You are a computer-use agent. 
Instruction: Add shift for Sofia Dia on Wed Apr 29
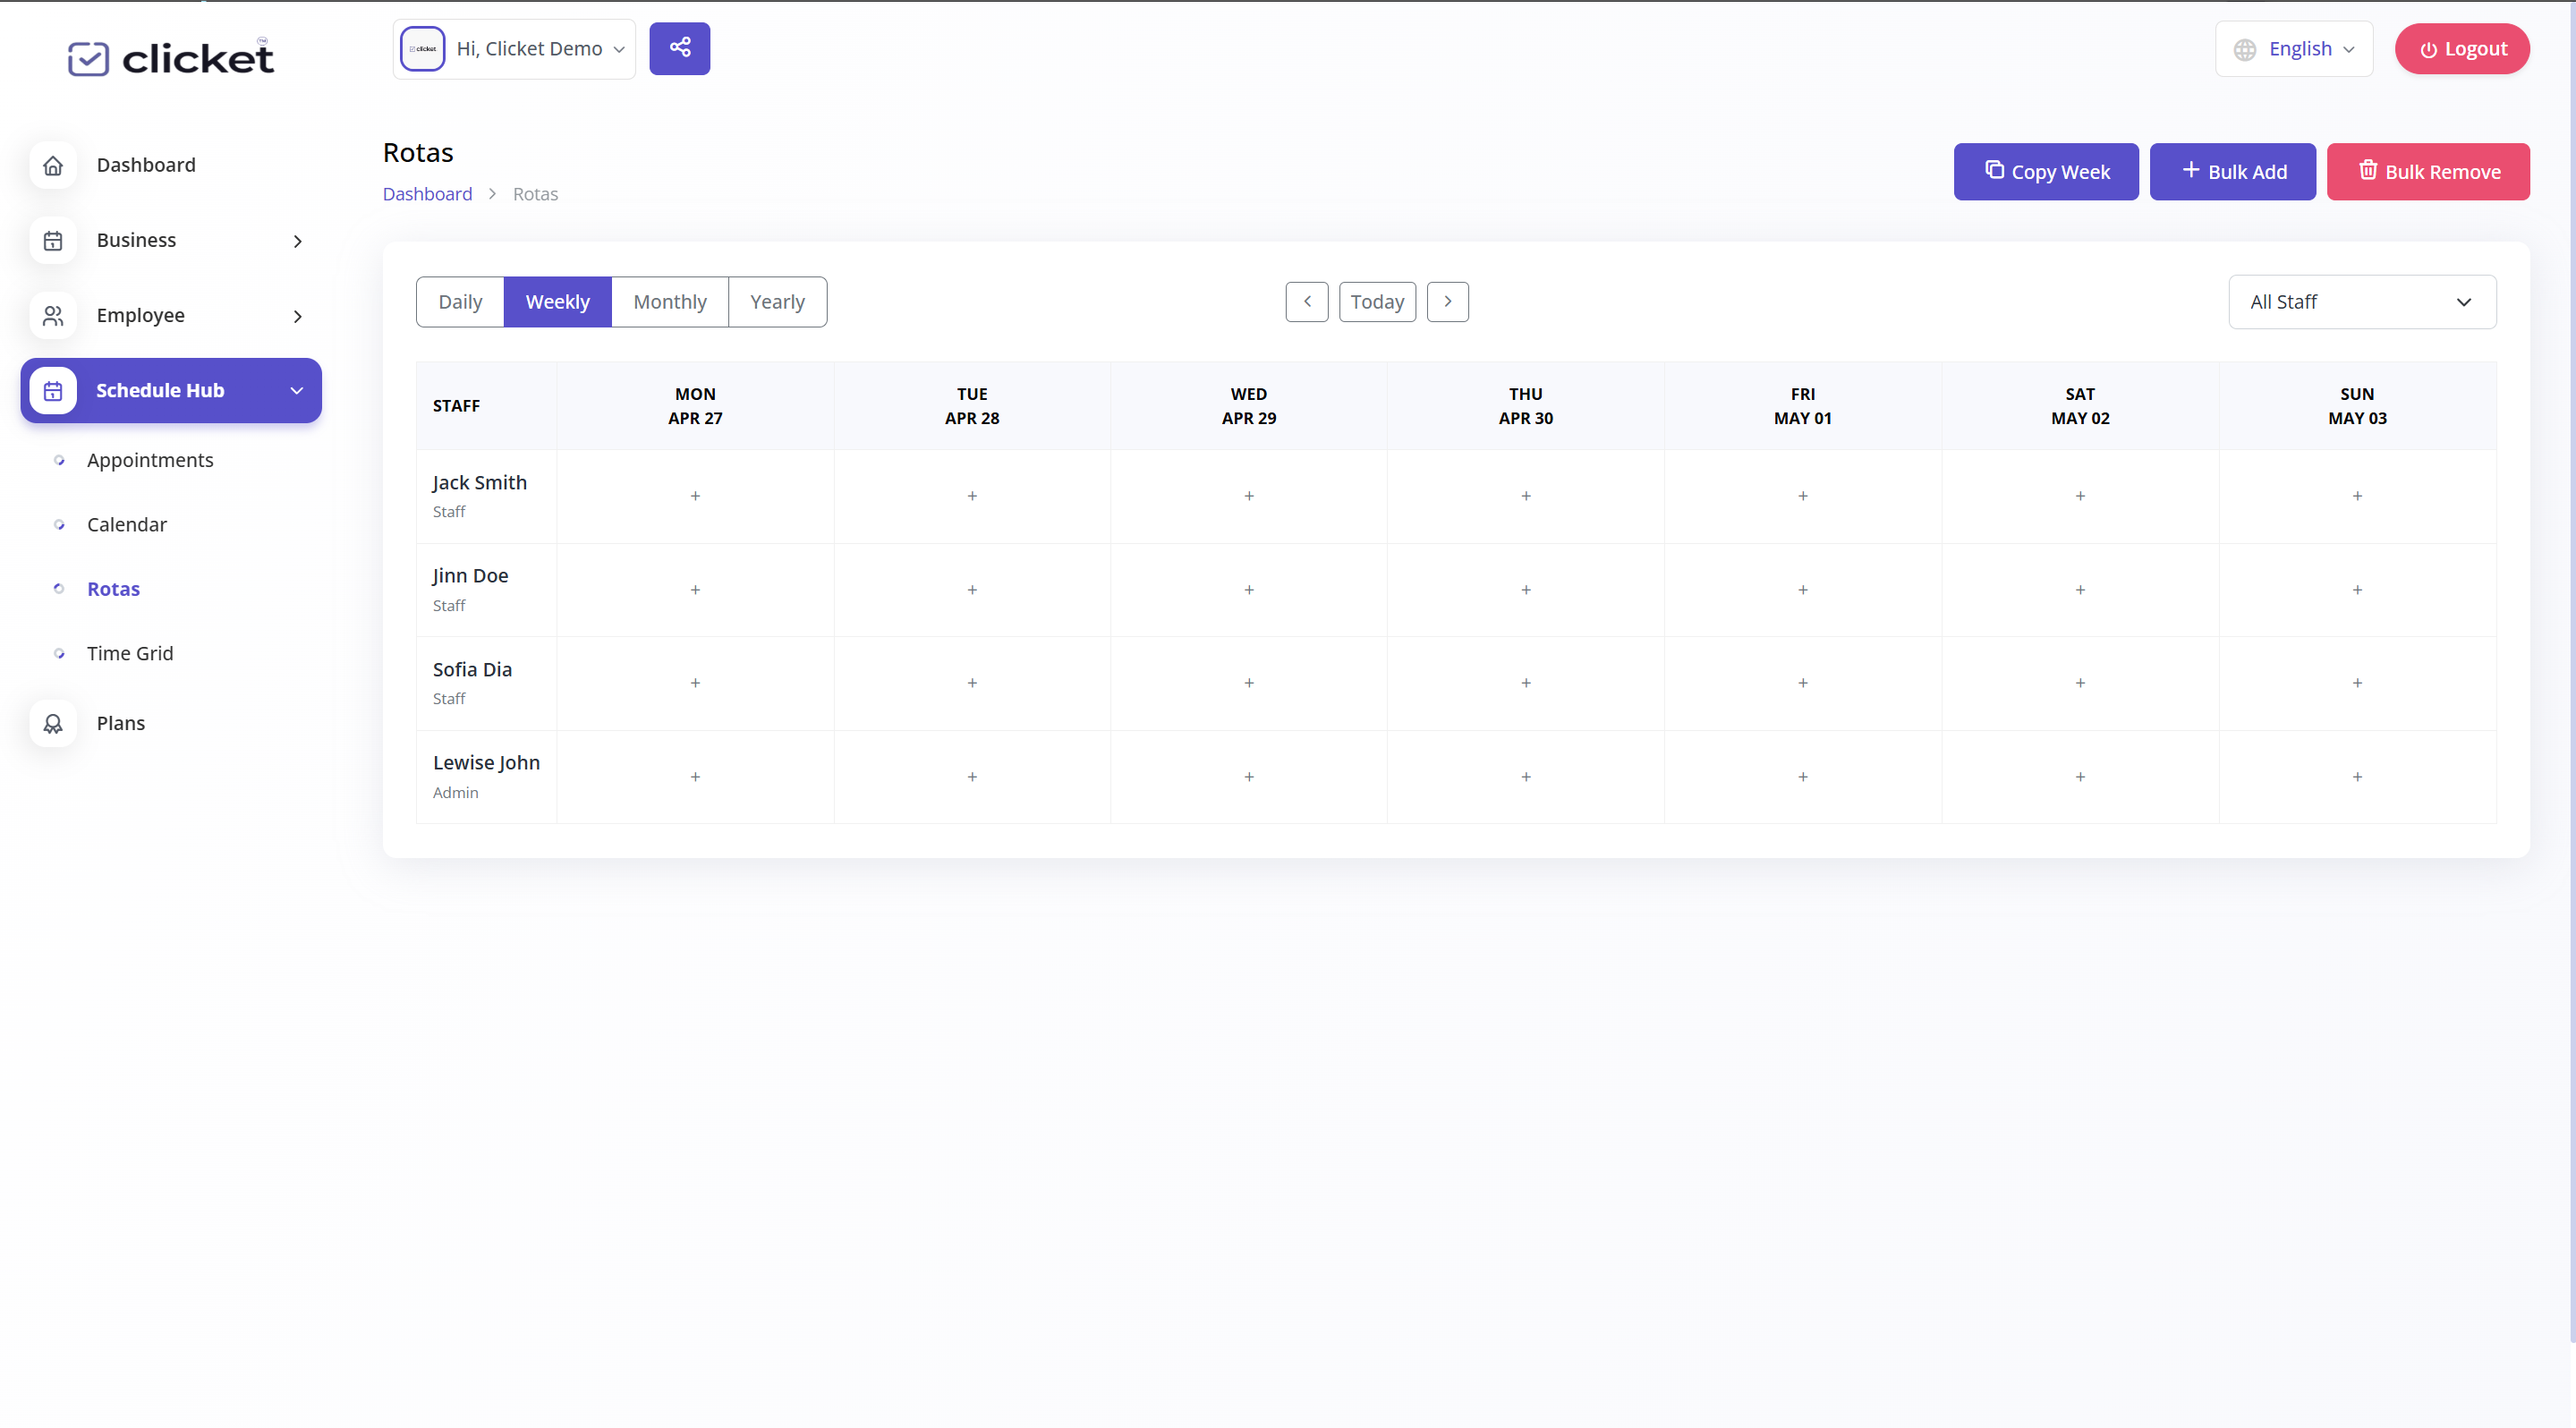tap(1249, 683)
